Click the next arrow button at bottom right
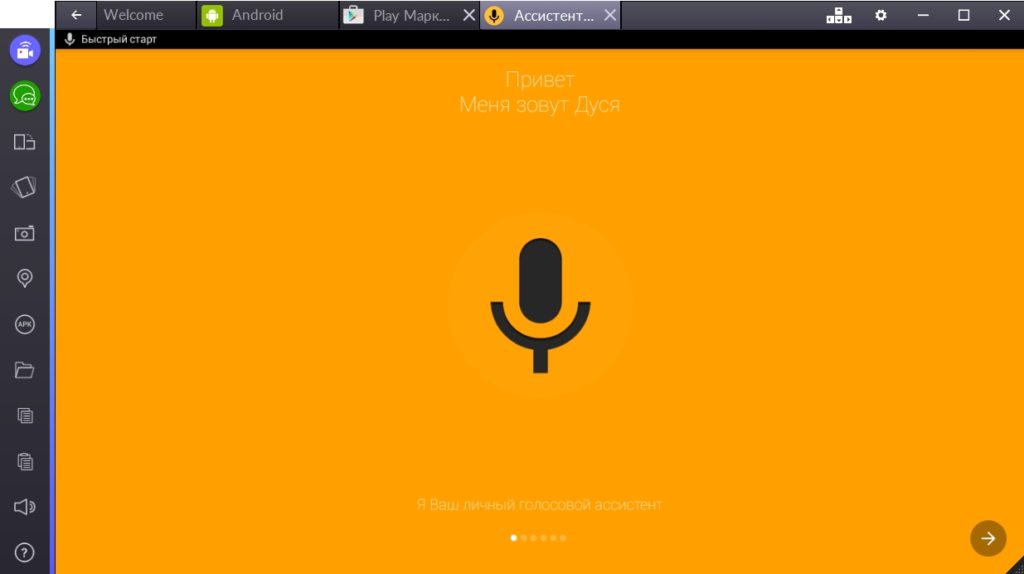Screen dimensions: 1024x574 [988, 538]
